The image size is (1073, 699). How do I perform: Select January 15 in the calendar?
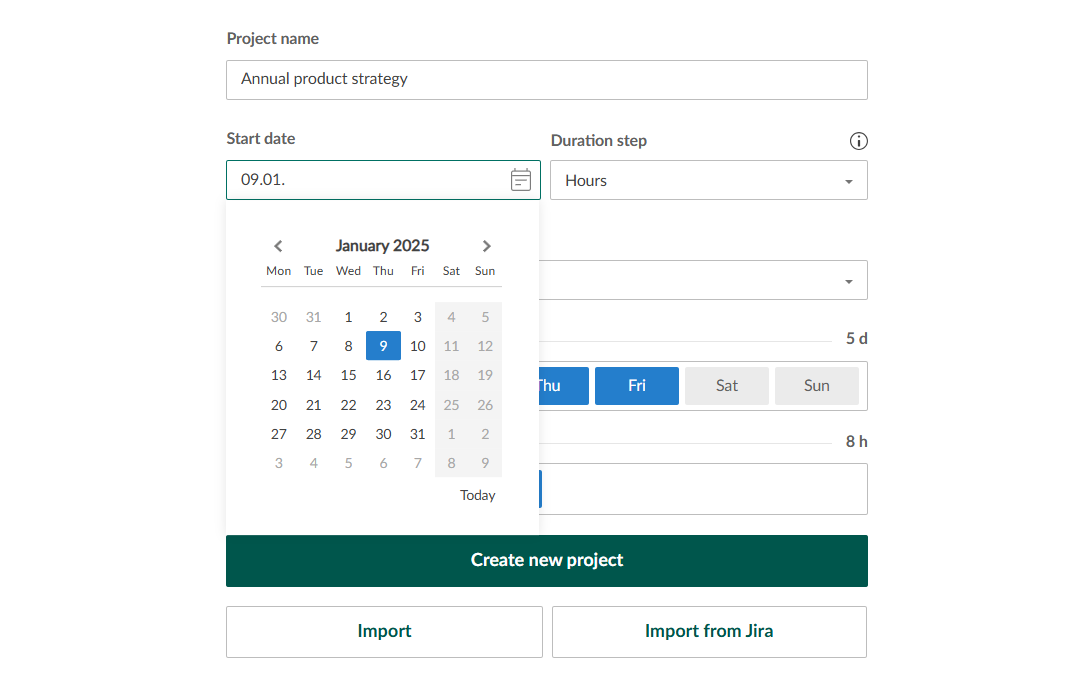click(348, 375)
